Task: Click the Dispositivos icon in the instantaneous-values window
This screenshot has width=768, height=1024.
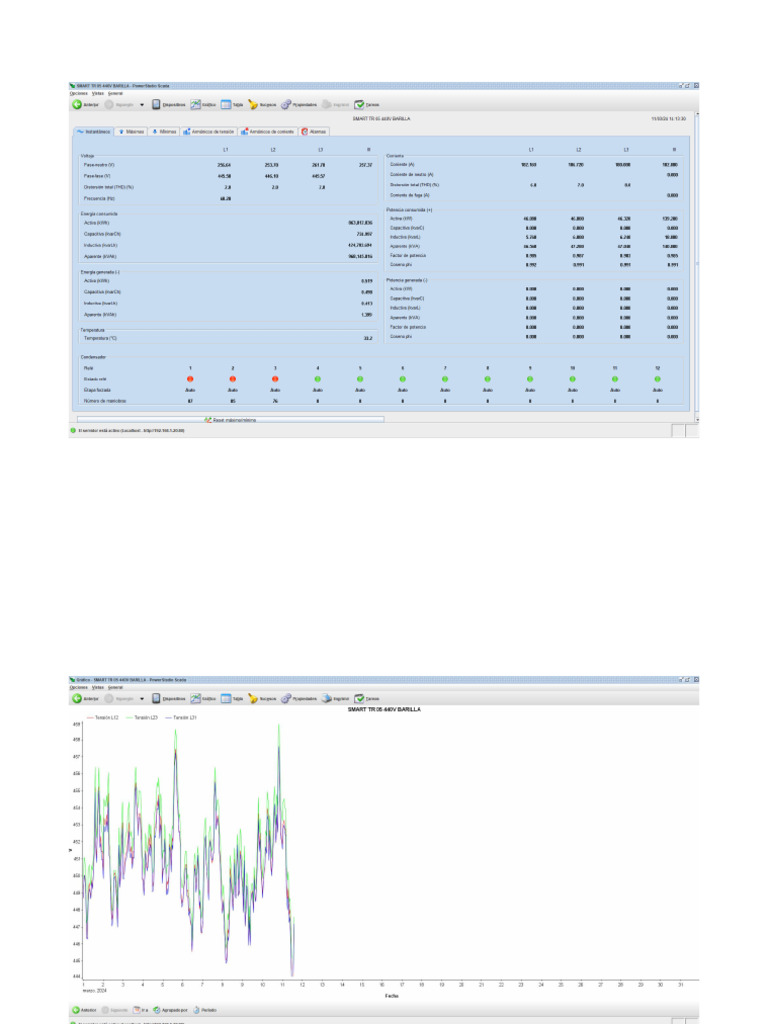Action: tap(157, 104)
